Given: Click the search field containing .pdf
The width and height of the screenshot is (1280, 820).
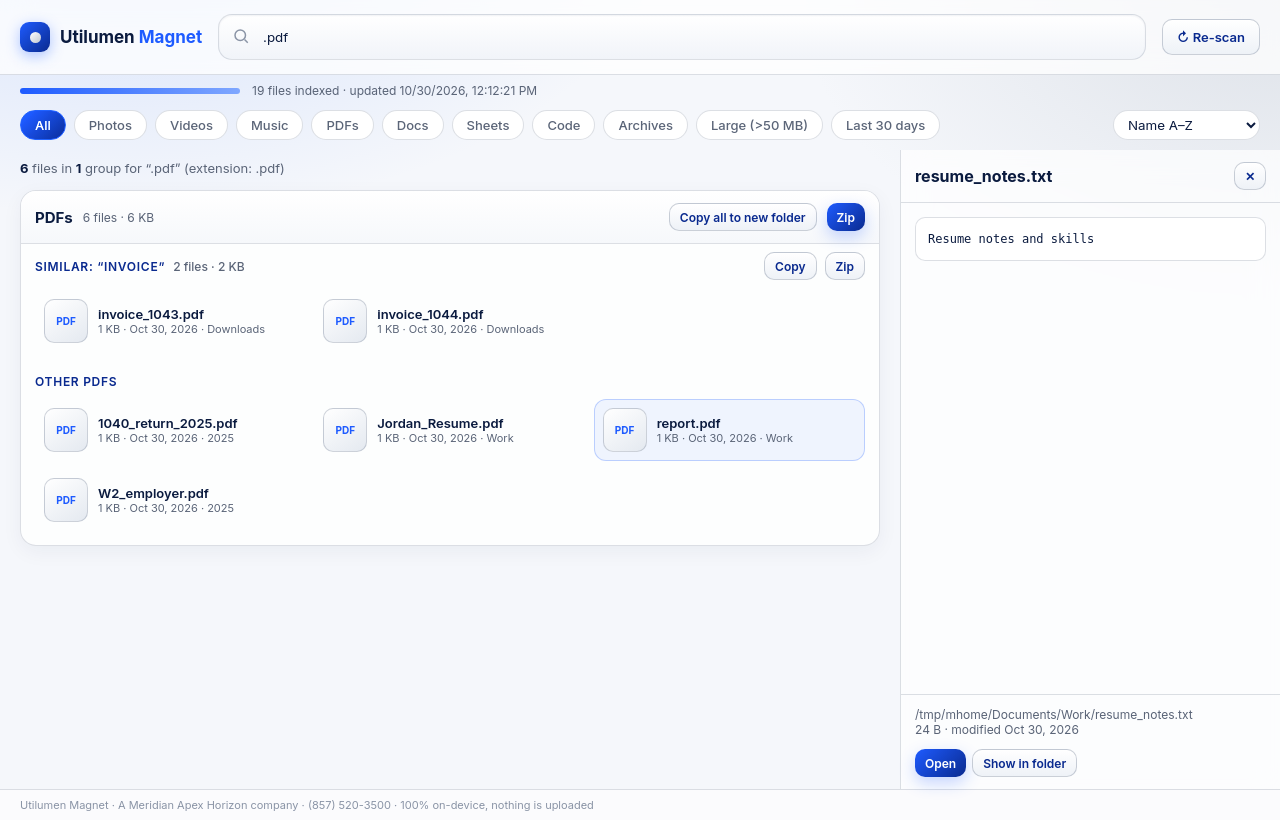Looking at the screenshot, I should [682, 37].
